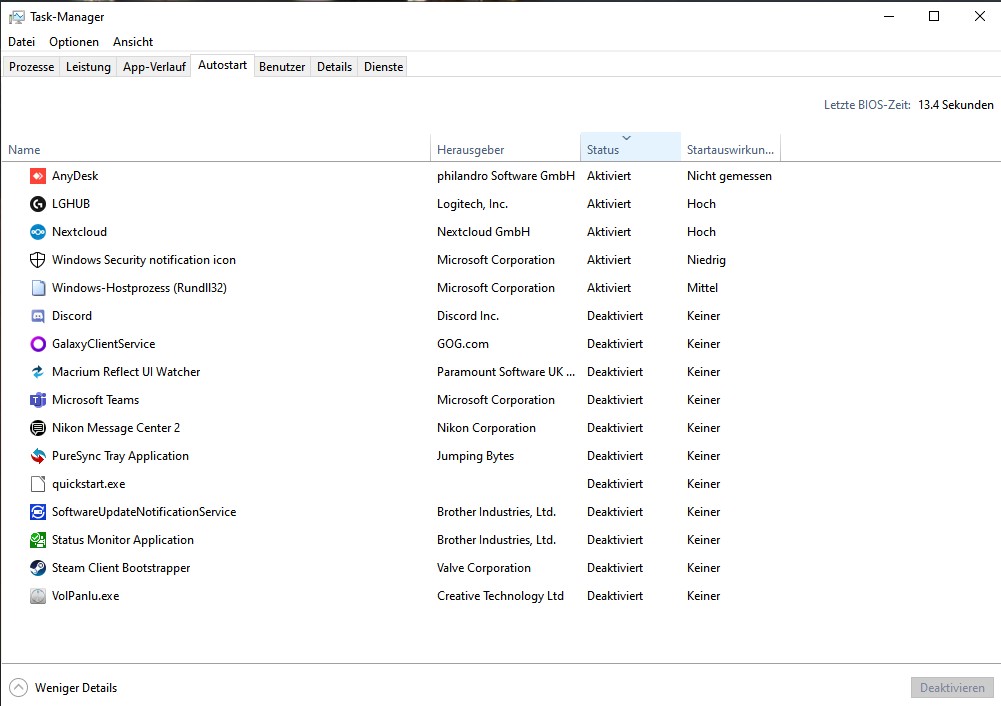Click publisher Creative Technology Ltd

click(500, 596)
